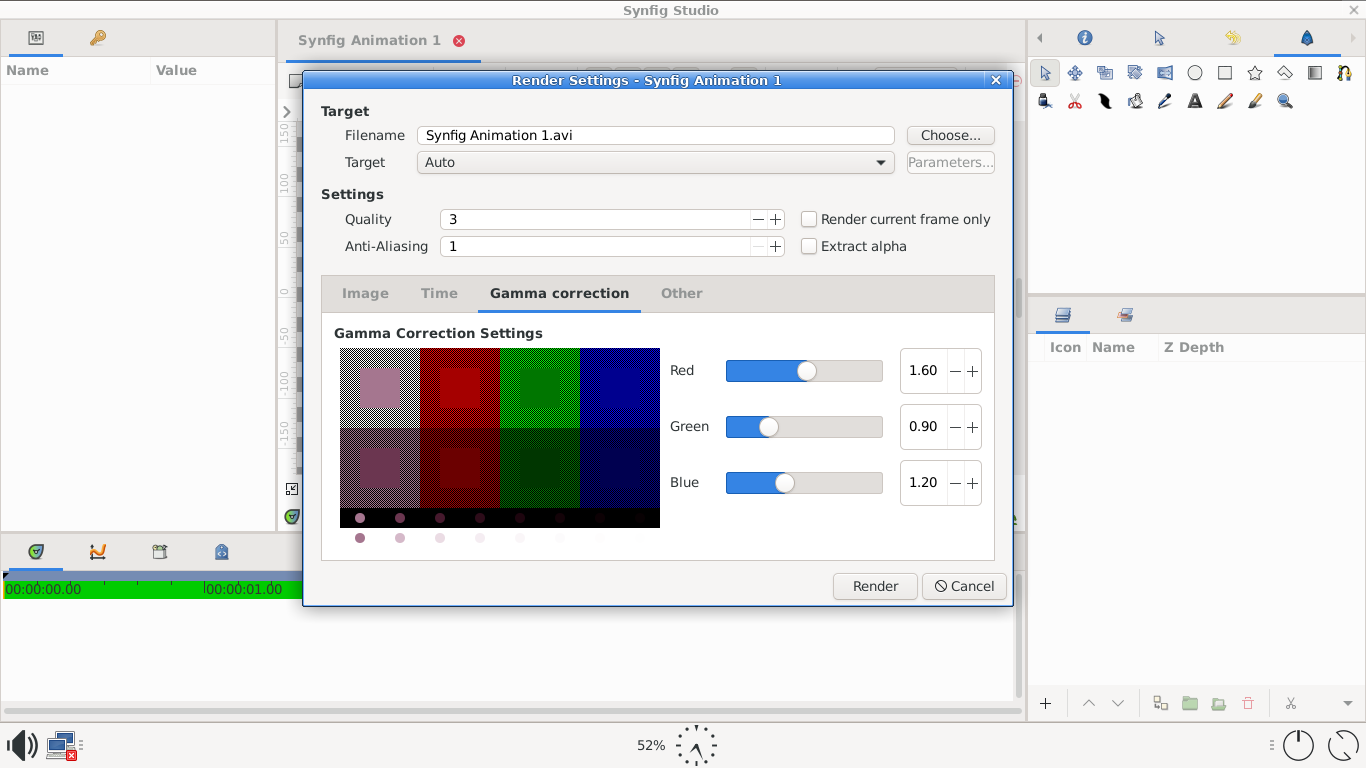Image resolution: width=1366 pixels, height=768 pixels.
Task: Close the Synfig Animation 1 document tab
Action: (x=459, y=41)
